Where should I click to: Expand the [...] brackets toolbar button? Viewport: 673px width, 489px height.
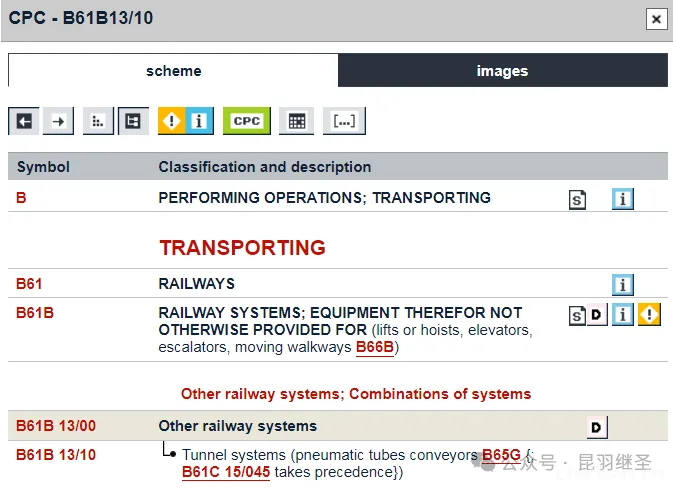344,121
